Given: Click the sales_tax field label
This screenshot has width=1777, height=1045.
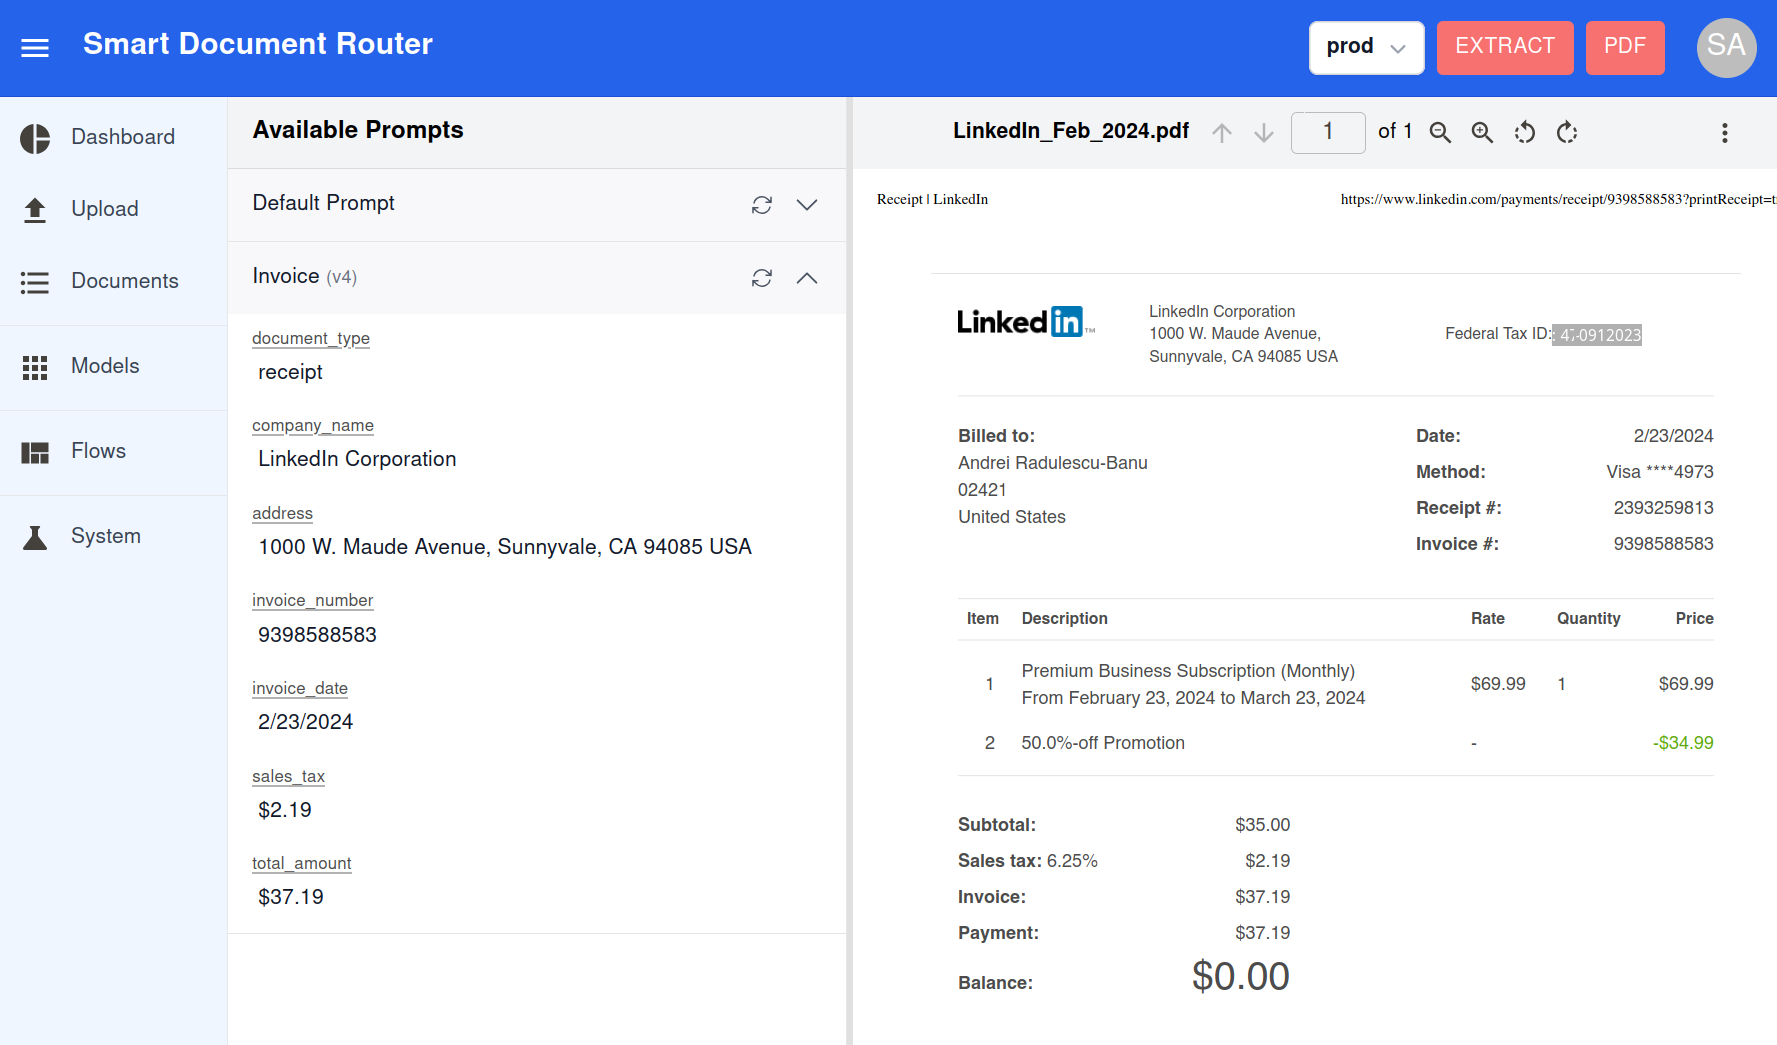Looking at the screenshot, I should point(288,776).
